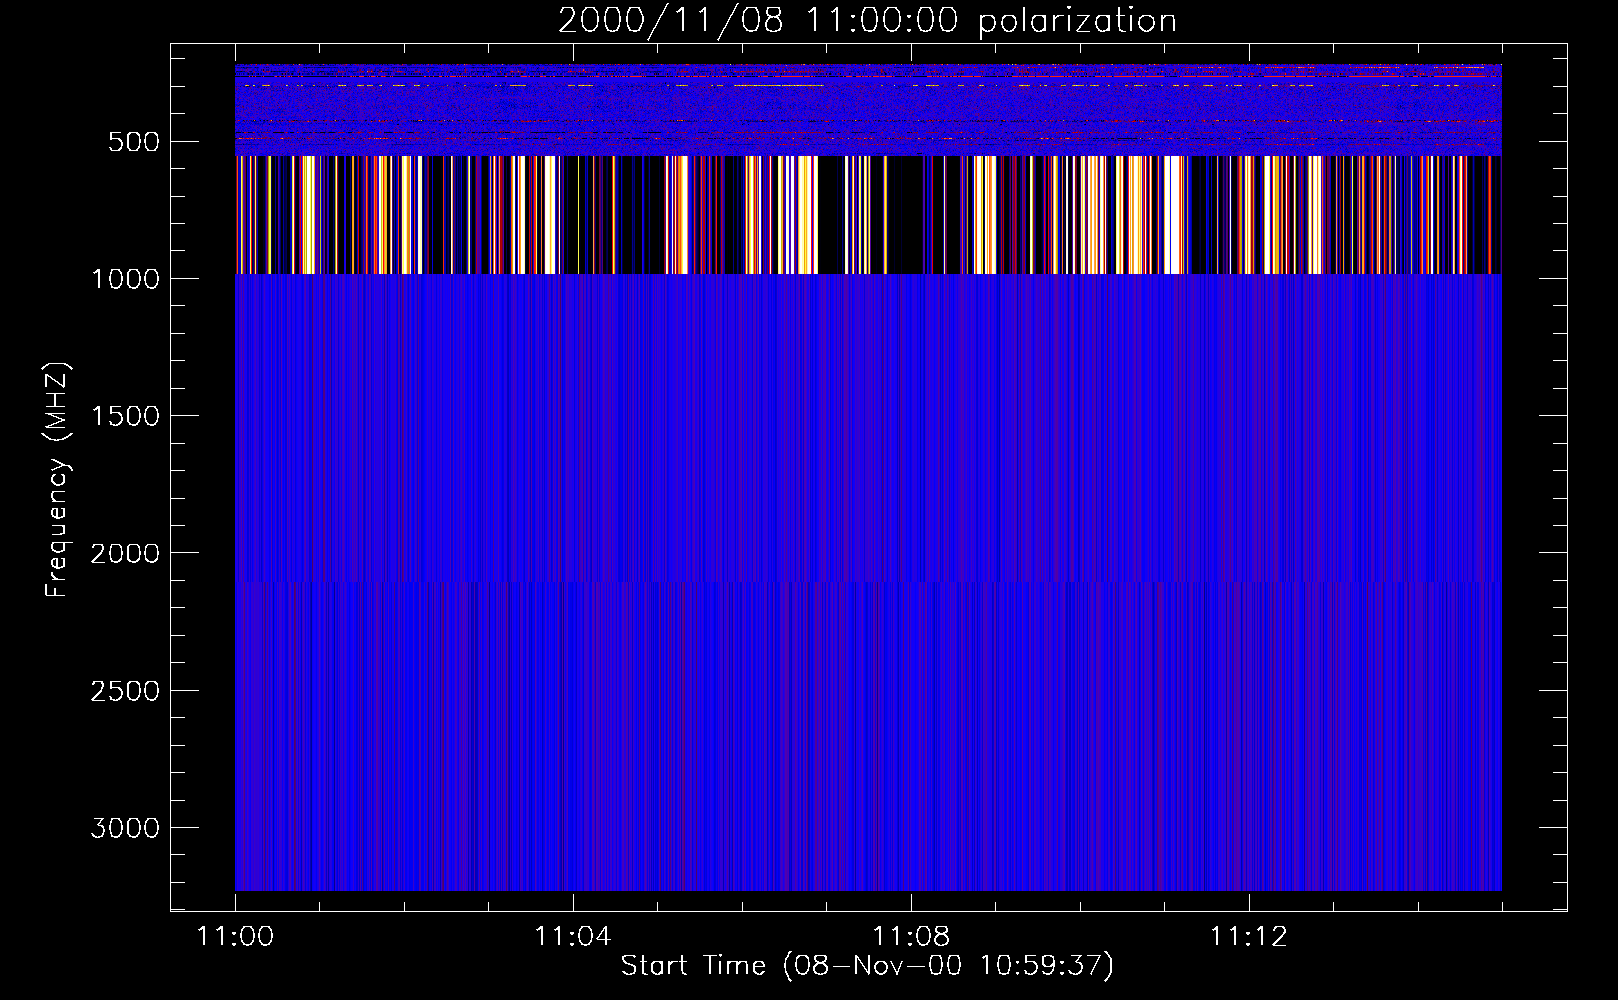This screenshot has width=1618, height=1000.
Task: Click the '1500' frequency tick label
Action: tap(125, 416)
